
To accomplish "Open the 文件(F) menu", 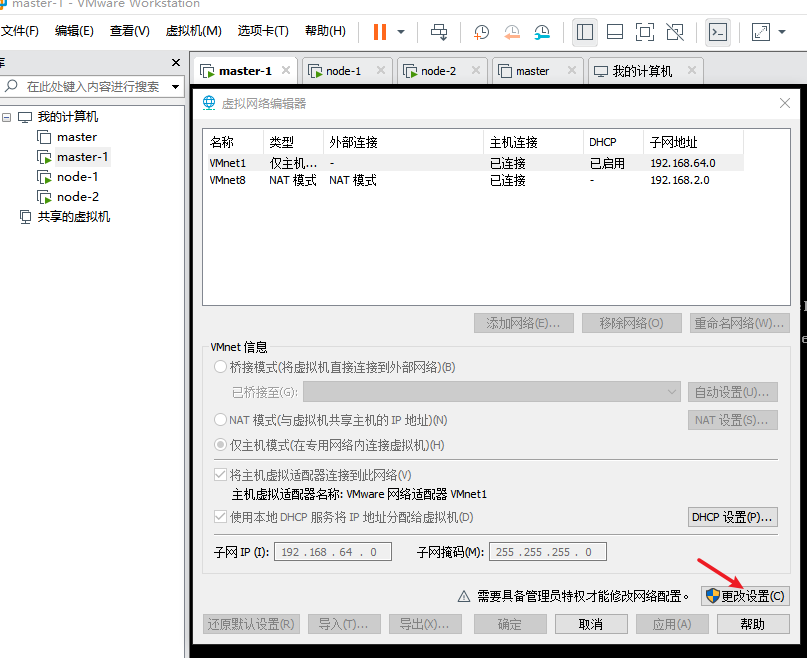I will click(x=20, y=31).
